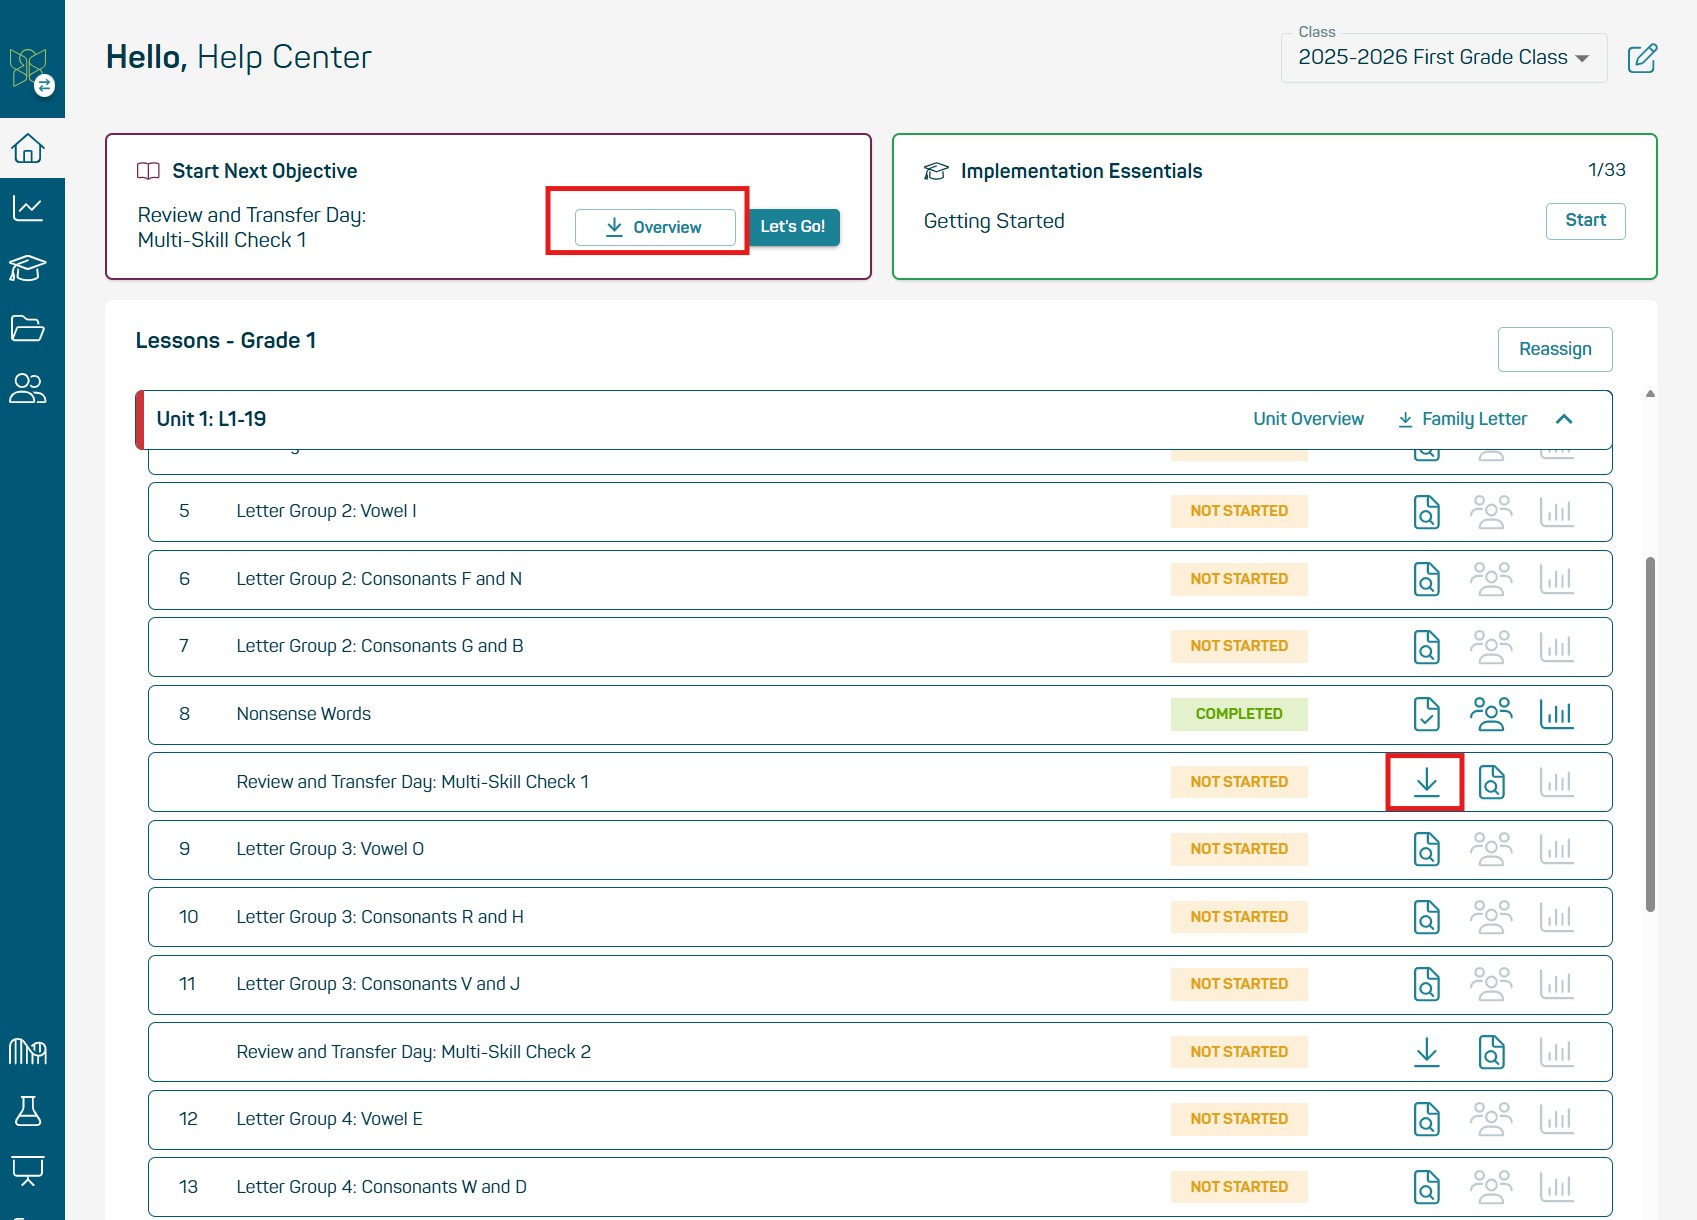This screenshot has height=1220, width=1697.
Task: Select the students group icon in sidebar
Action: pyautogui.click(x=28, y=389)
